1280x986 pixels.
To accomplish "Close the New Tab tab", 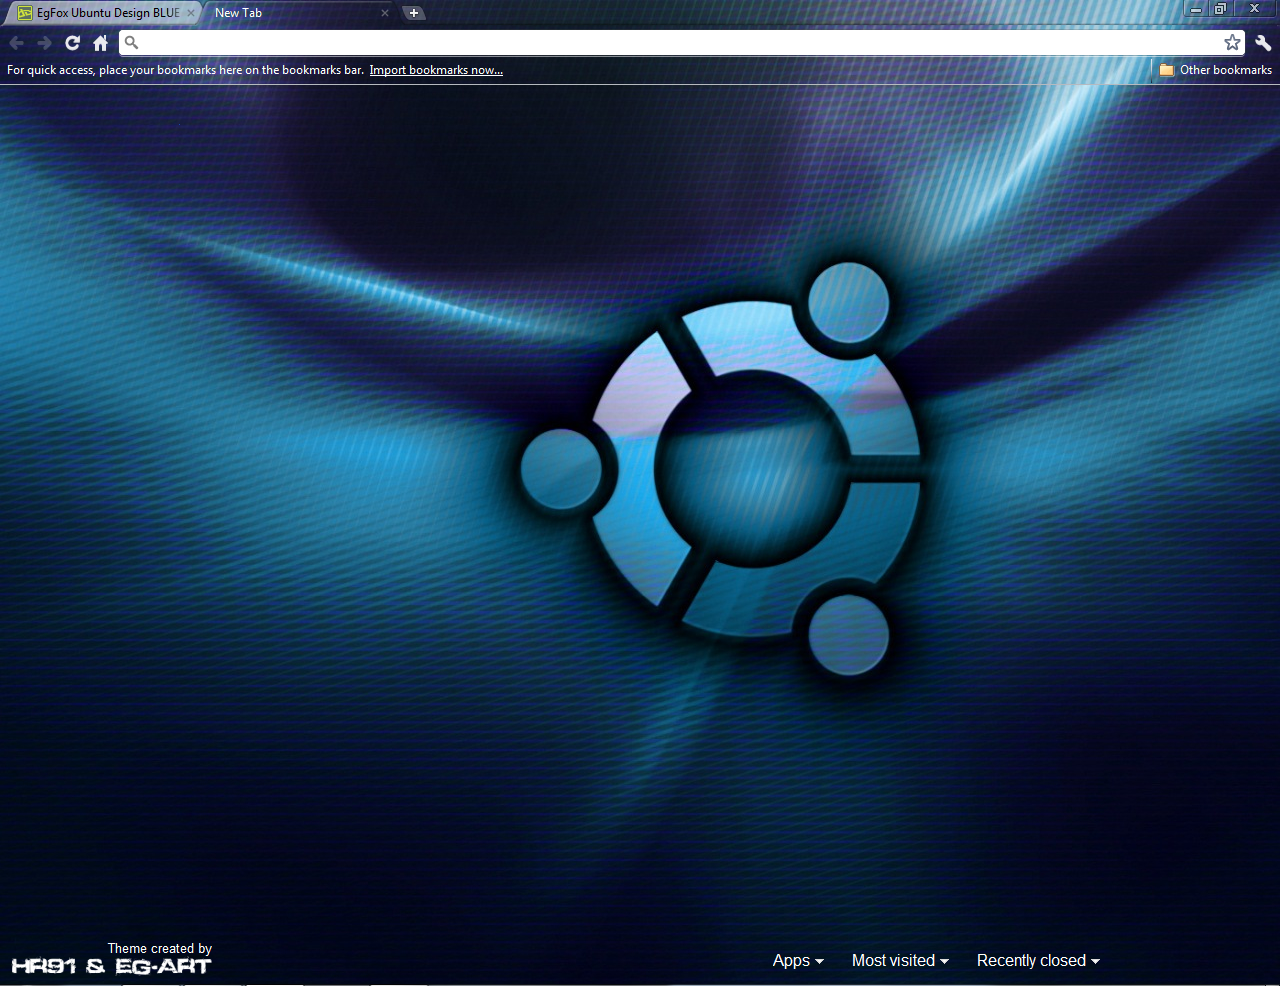I will click(385, 13).
